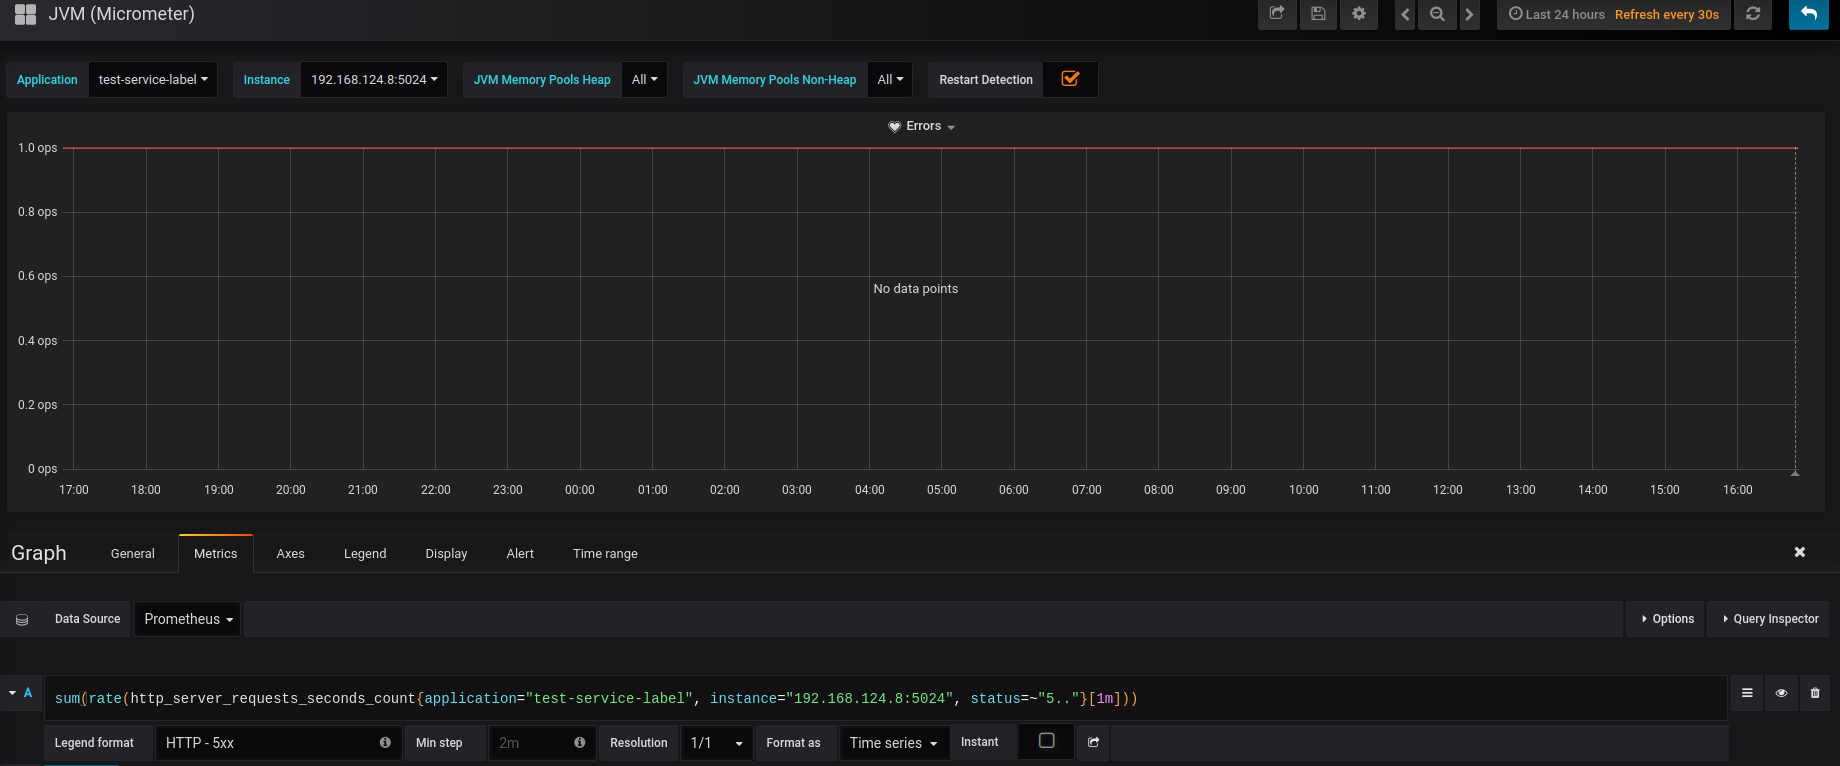Click the Refresh every 30s text
This screenshot has height=766, width=1840.
1667,14
